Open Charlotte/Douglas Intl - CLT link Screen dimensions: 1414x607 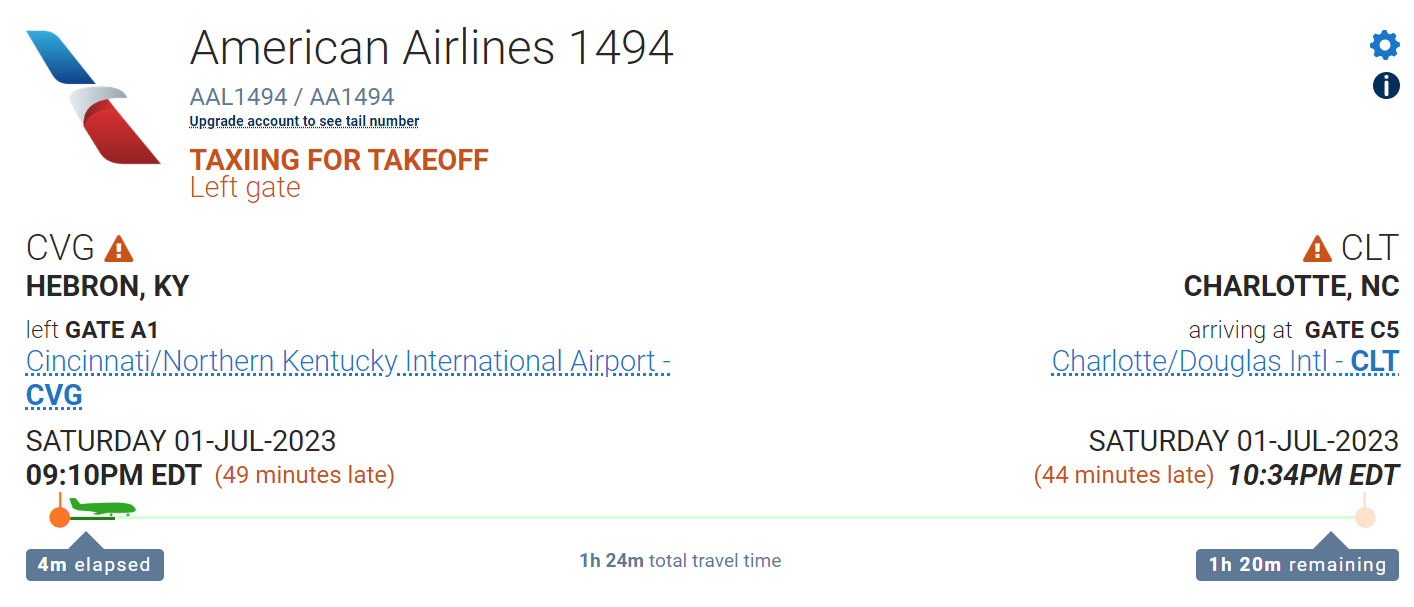pos(1225,361)
